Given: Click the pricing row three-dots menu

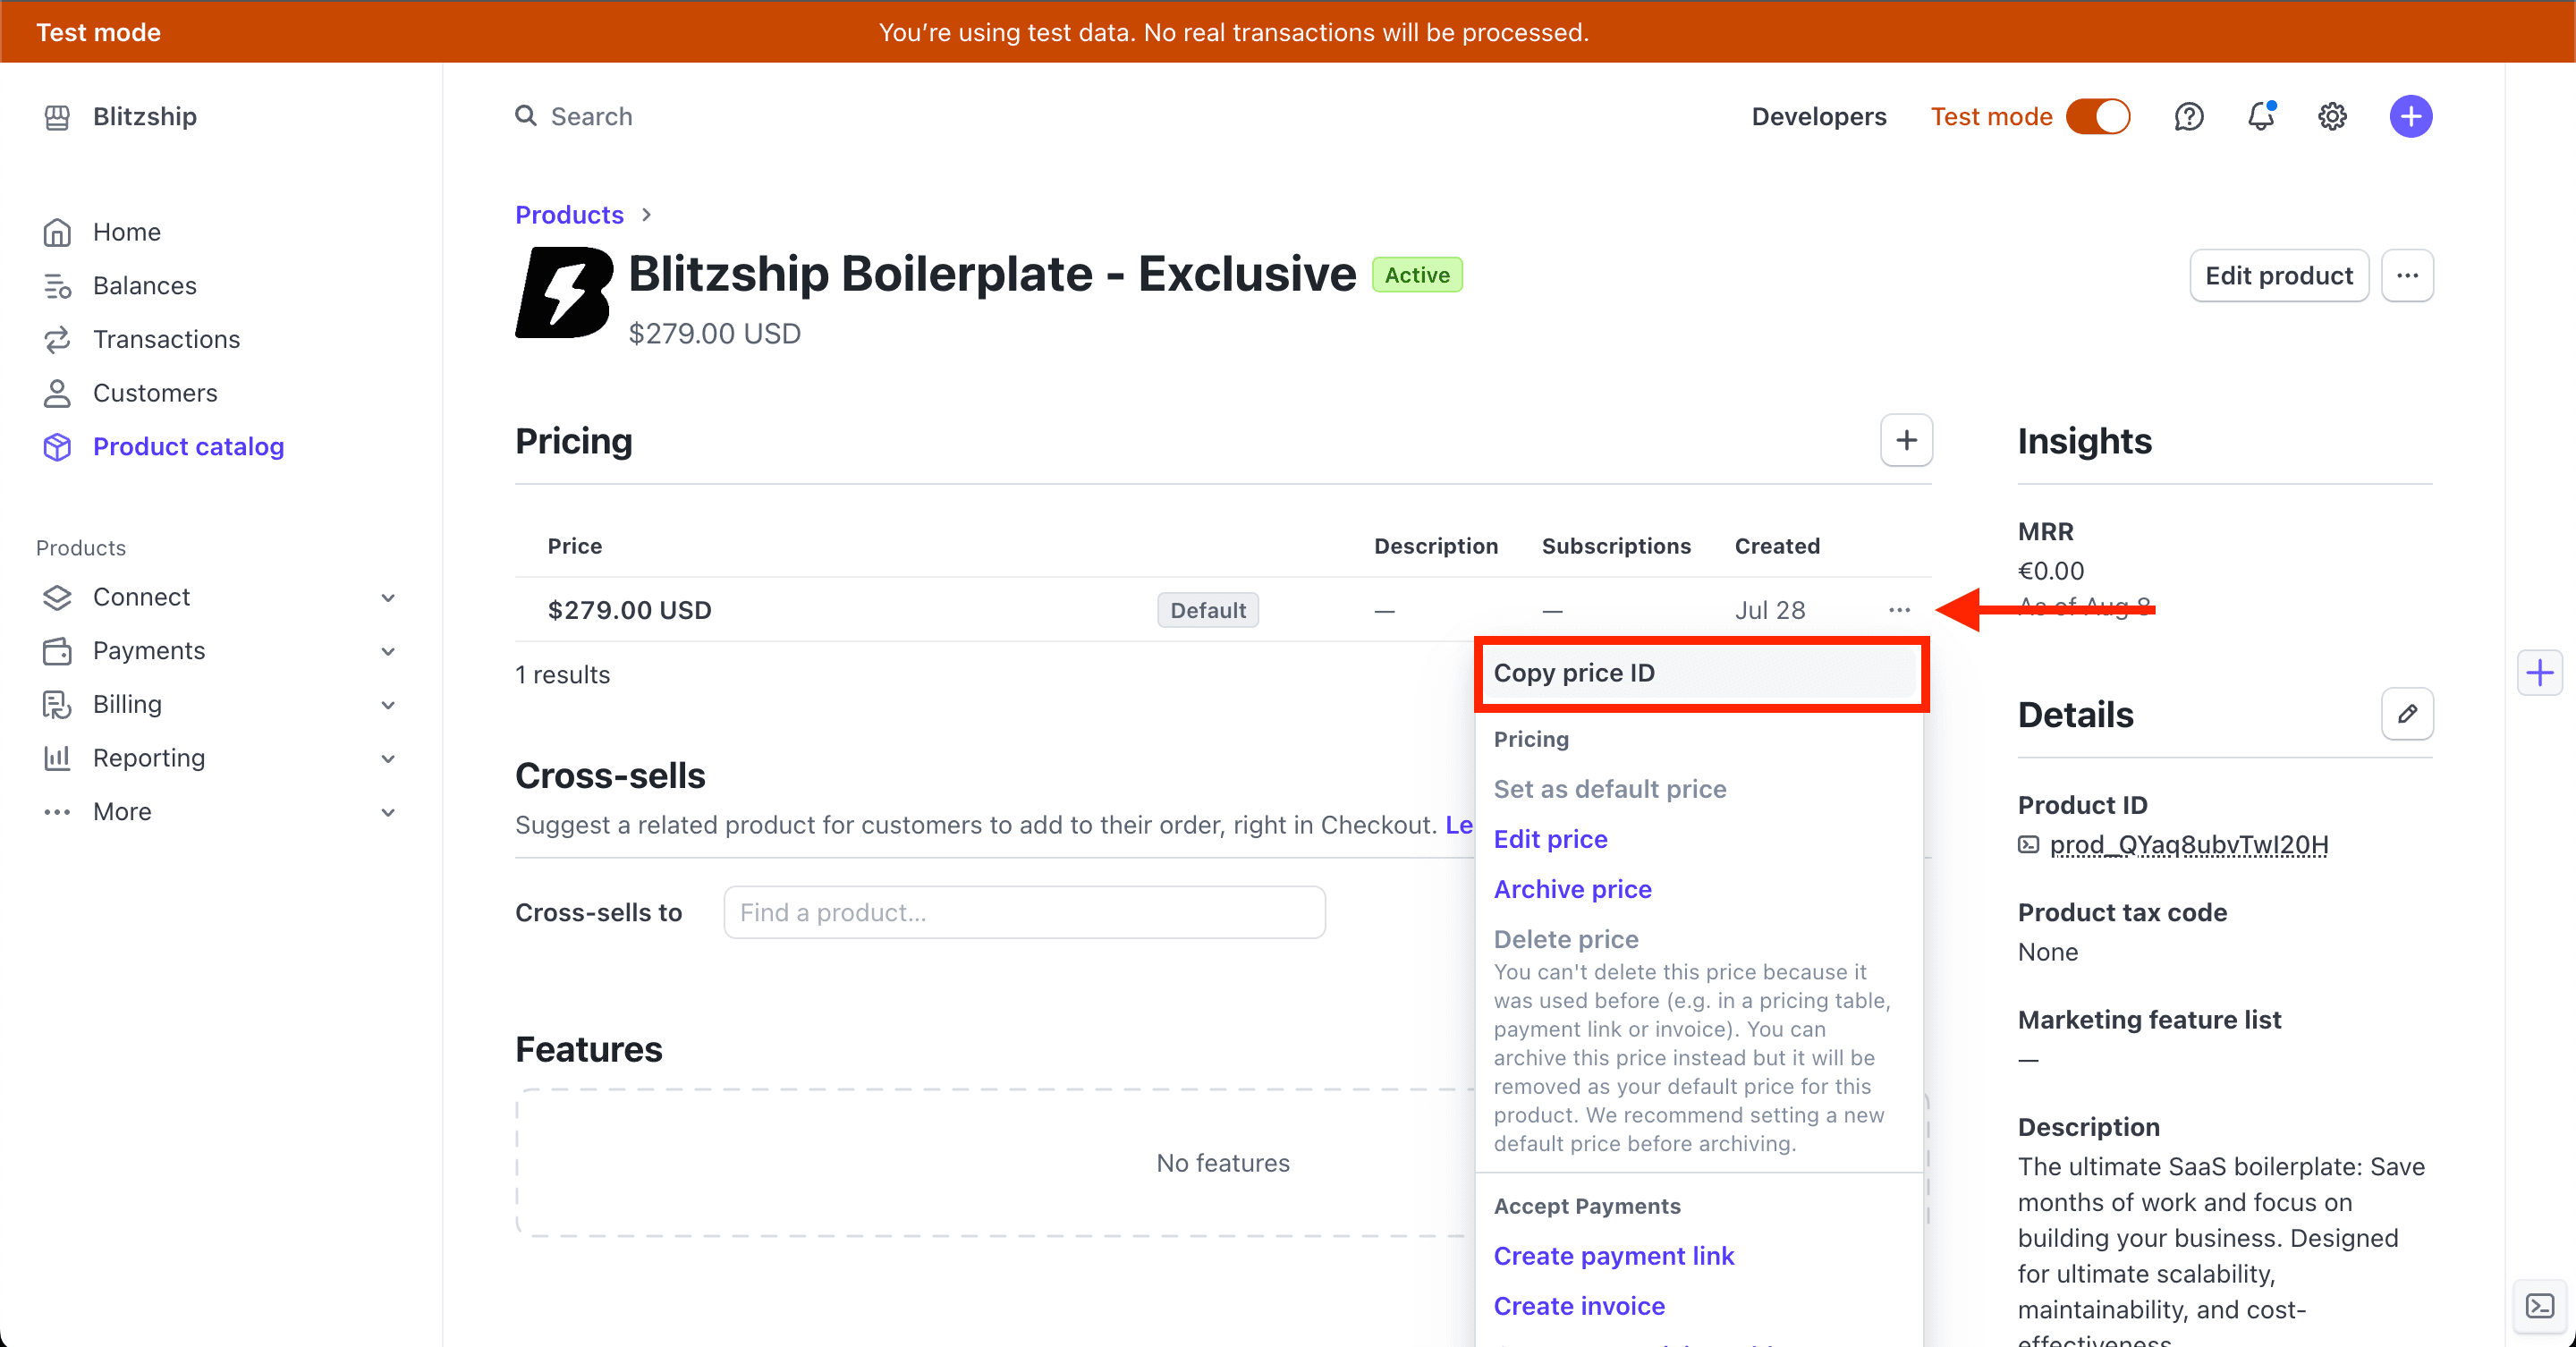Looking at the screenshot, I should pyautogui.click(x=1896, y=608).
